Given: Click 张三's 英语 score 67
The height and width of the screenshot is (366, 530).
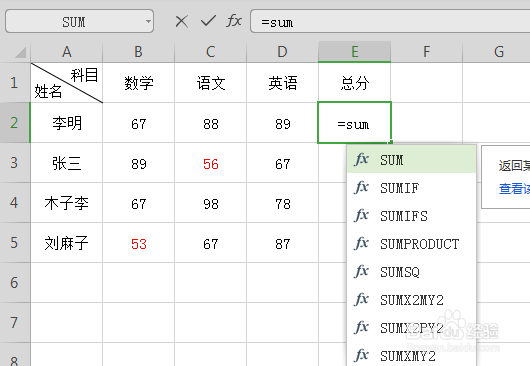Looking at the screenshot, I should pos(282,164).
